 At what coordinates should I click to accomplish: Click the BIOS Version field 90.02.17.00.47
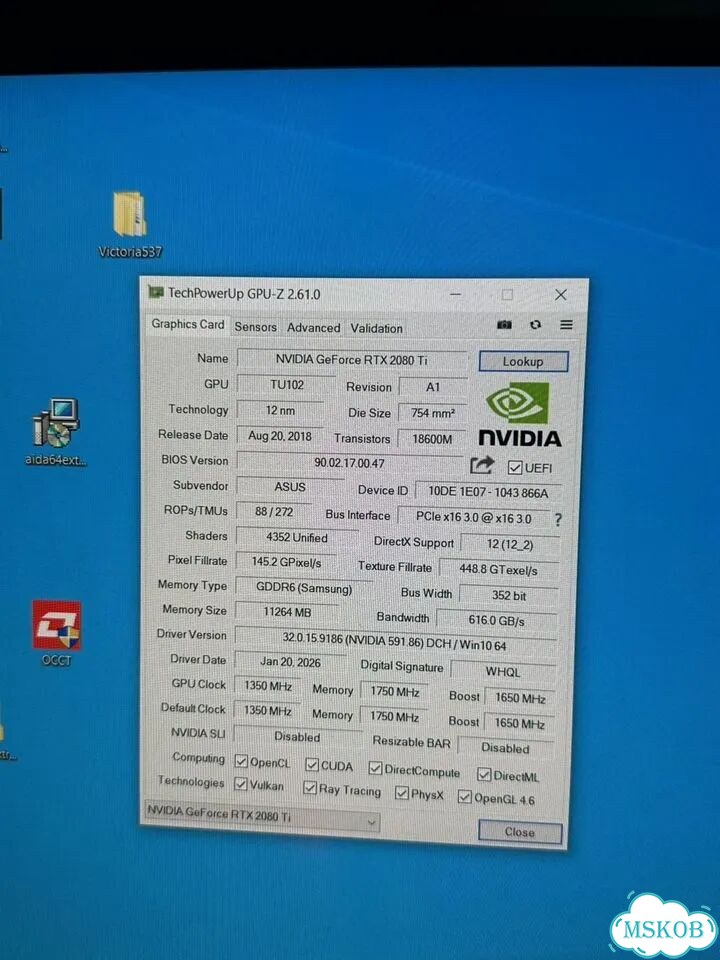click(x=349, y=463)
